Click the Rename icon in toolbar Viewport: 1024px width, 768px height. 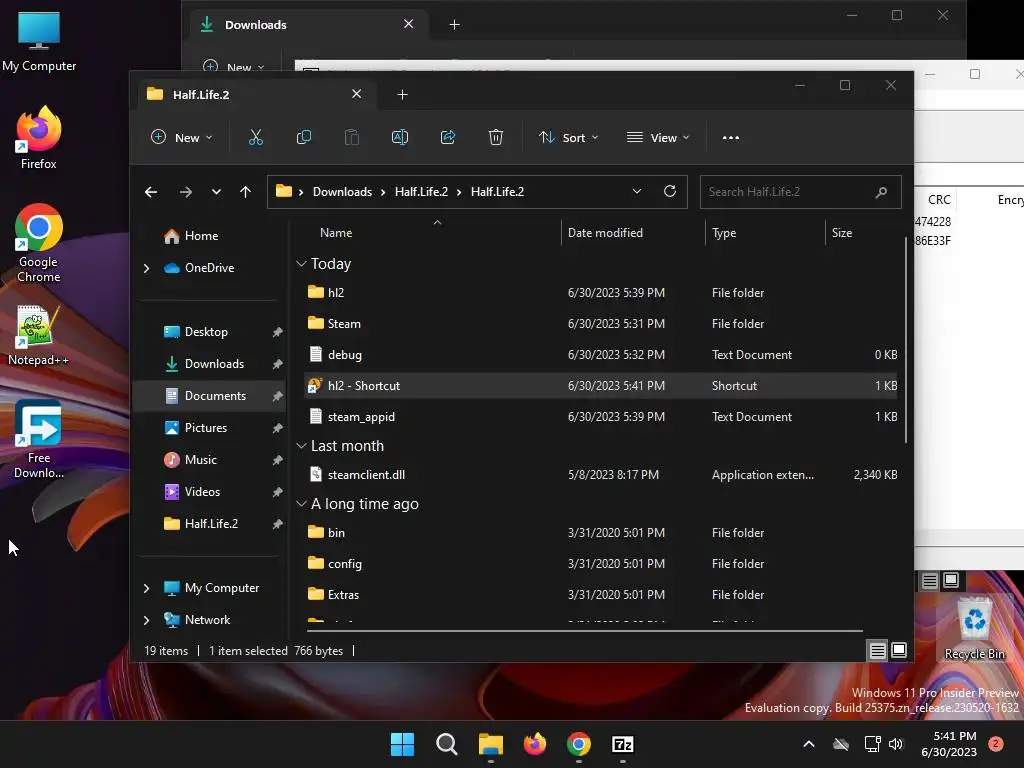400,137
